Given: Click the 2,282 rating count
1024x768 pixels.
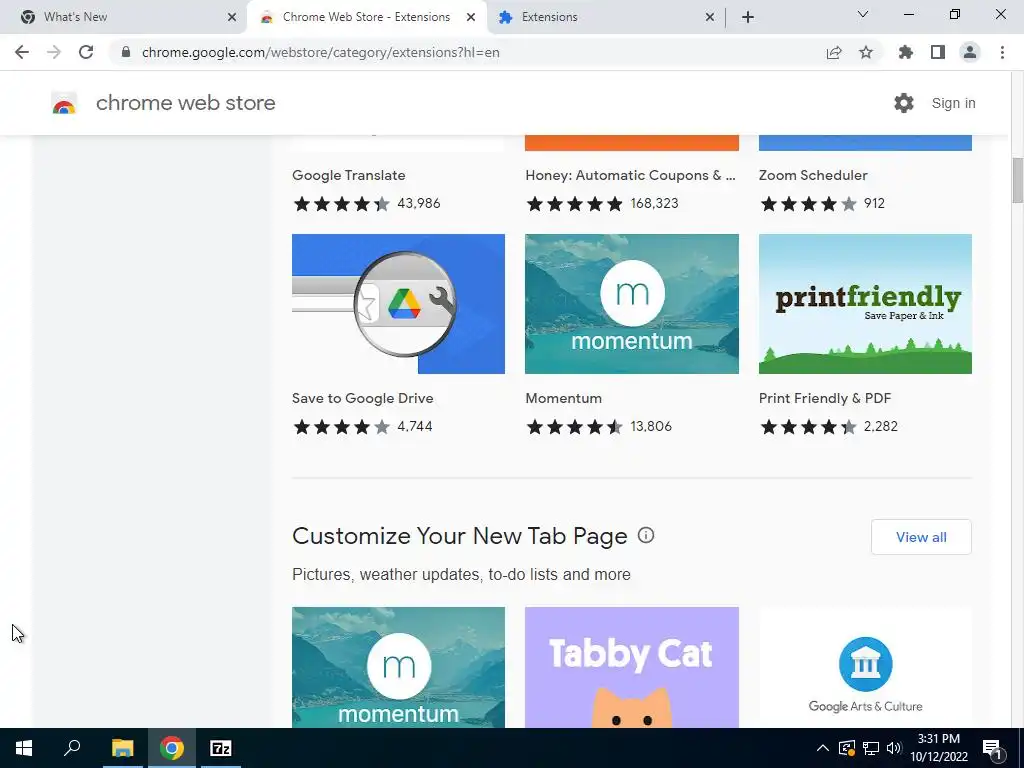Looking at the screenshot, I should (880, 426).
